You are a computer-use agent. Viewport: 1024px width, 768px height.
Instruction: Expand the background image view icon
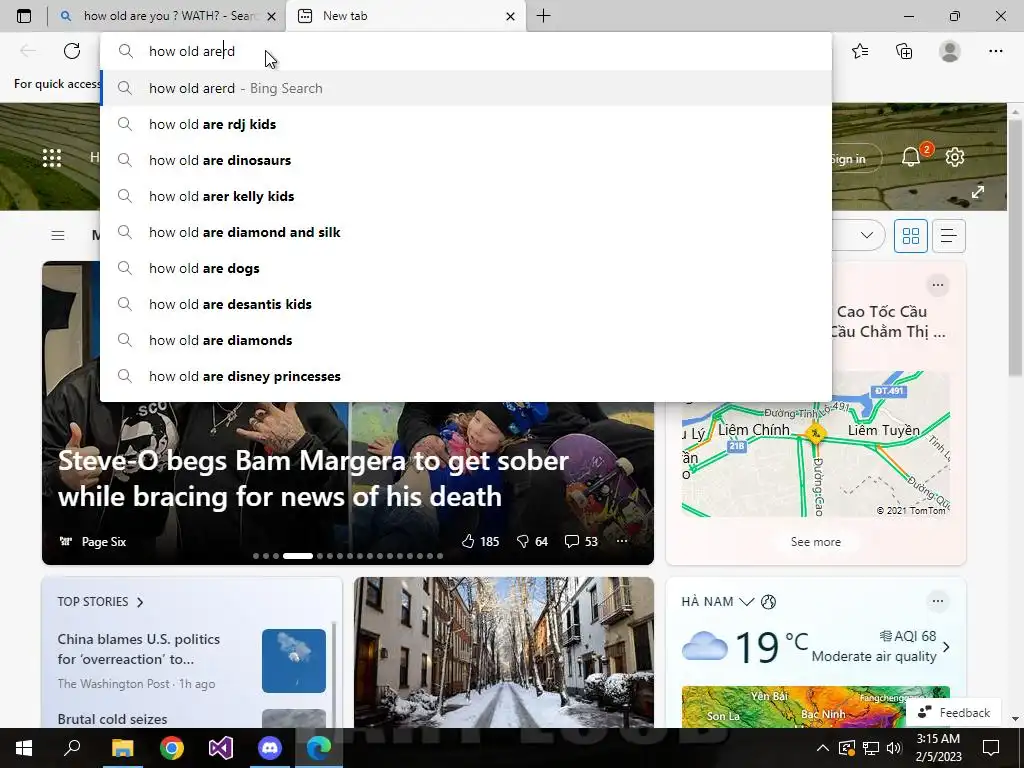[x=978, y=192]
